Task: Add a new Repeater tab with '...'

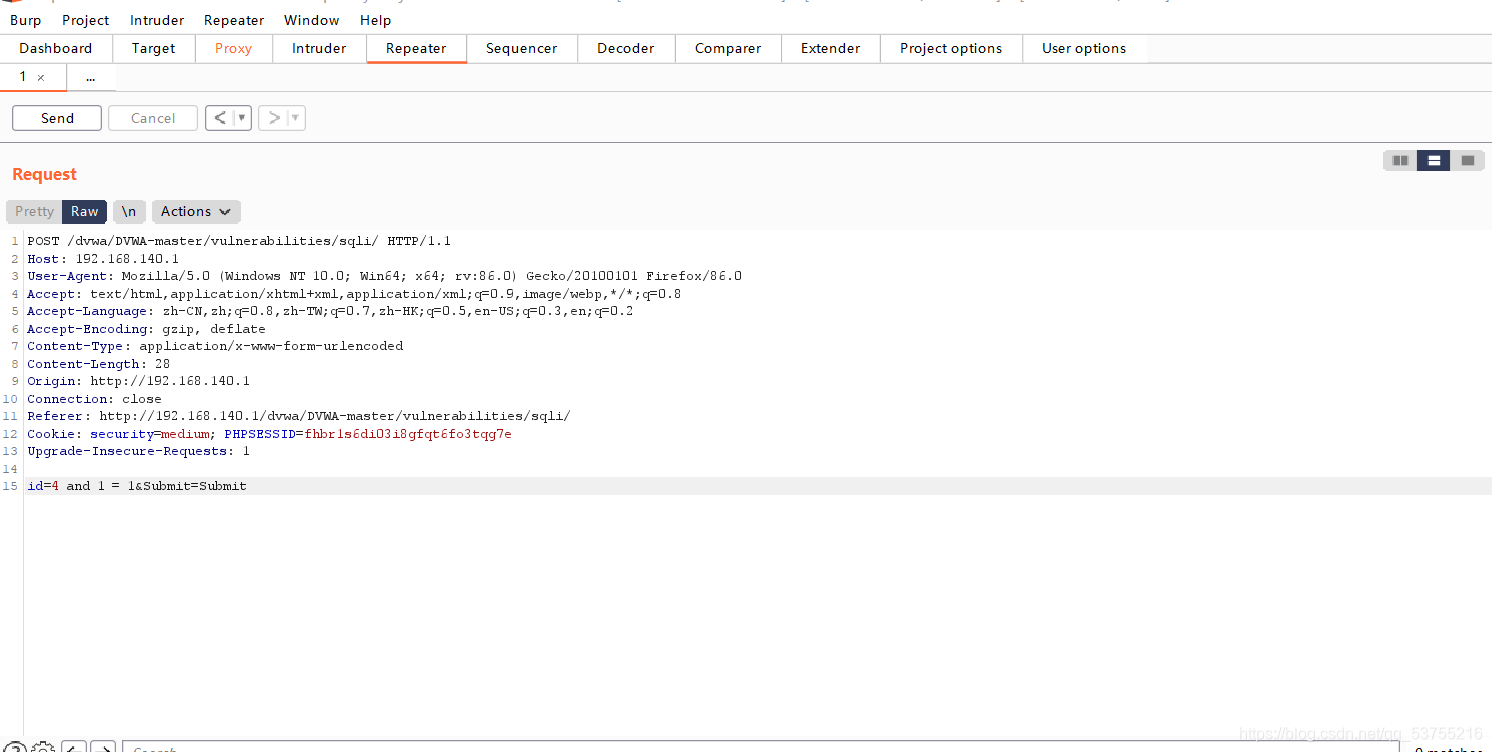Action: pyautogui.click(x=91, y=77)
